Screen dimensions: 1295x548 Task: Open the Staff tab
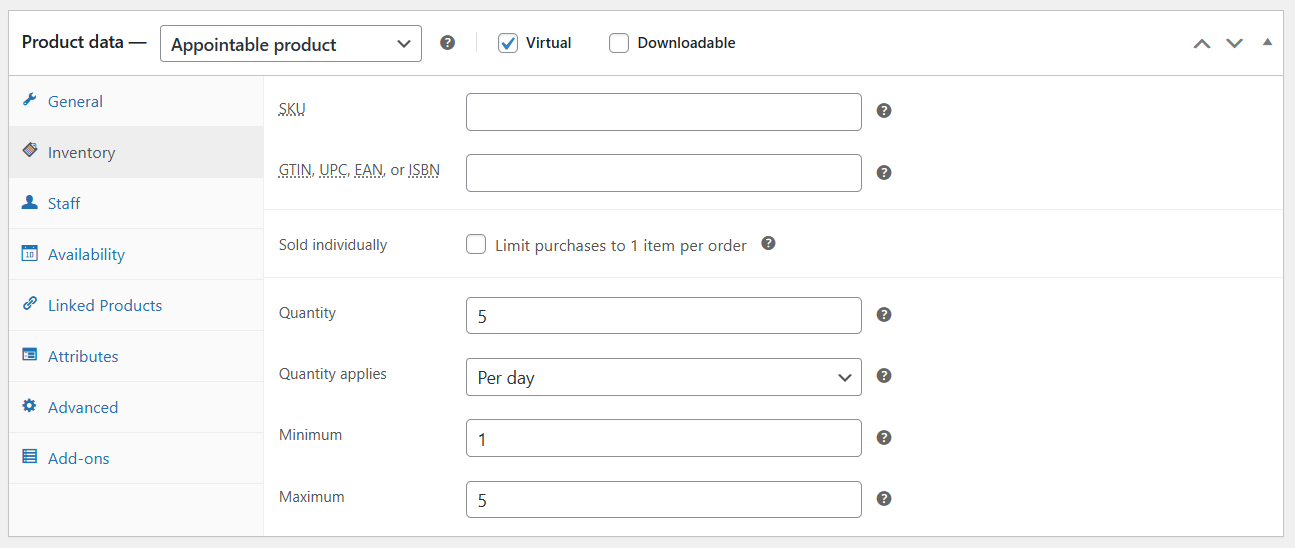tap(64, 203)
